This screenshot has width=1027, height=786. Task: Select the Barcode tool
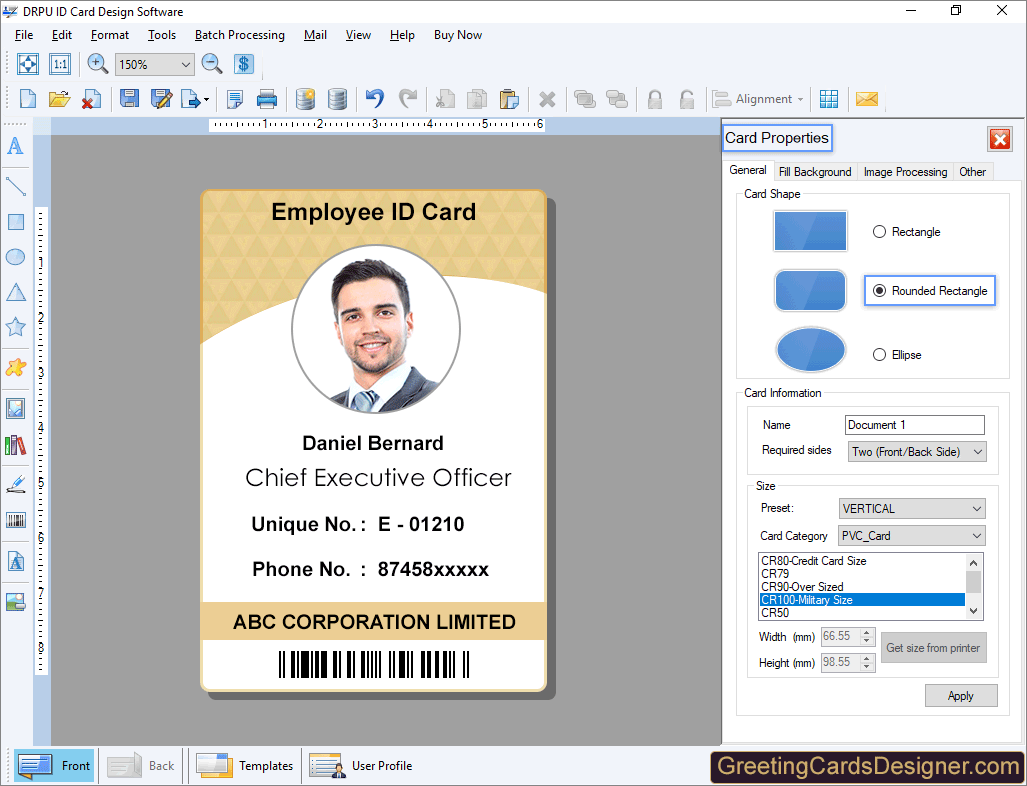[15, 520]
